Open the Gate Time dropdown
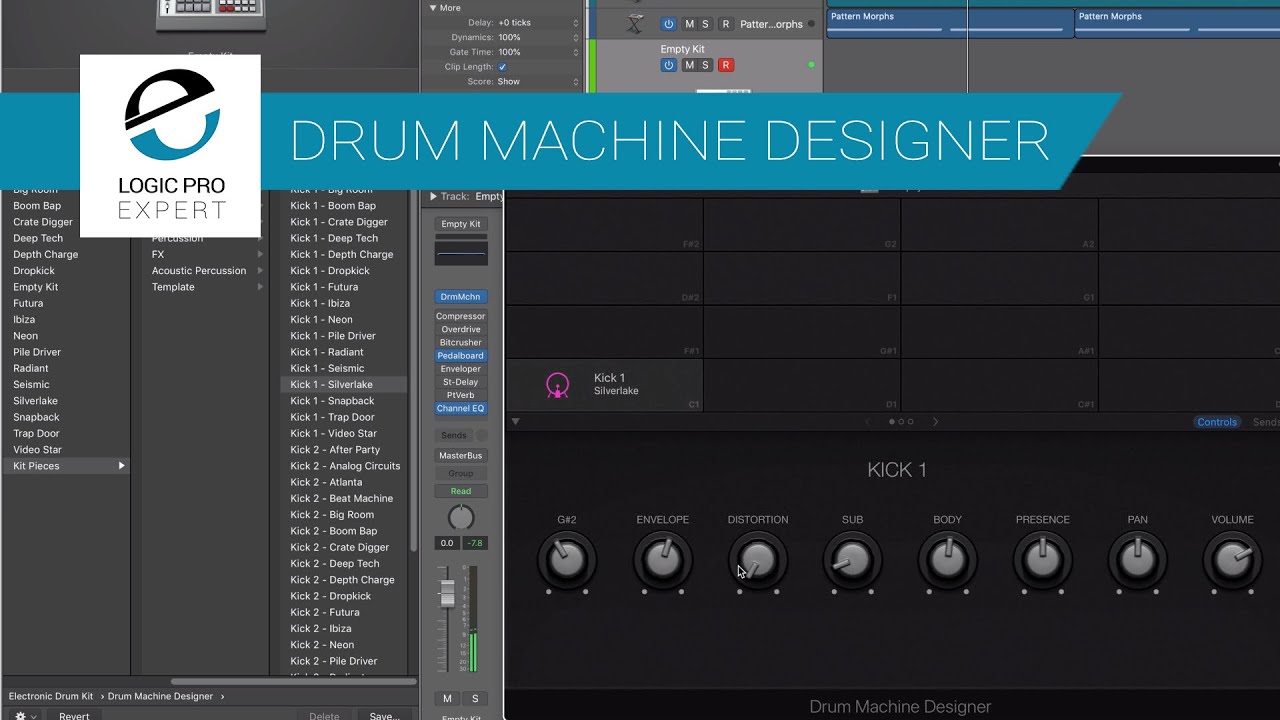The width and height of the screenshot is (1280, 720). pos(575,52)
